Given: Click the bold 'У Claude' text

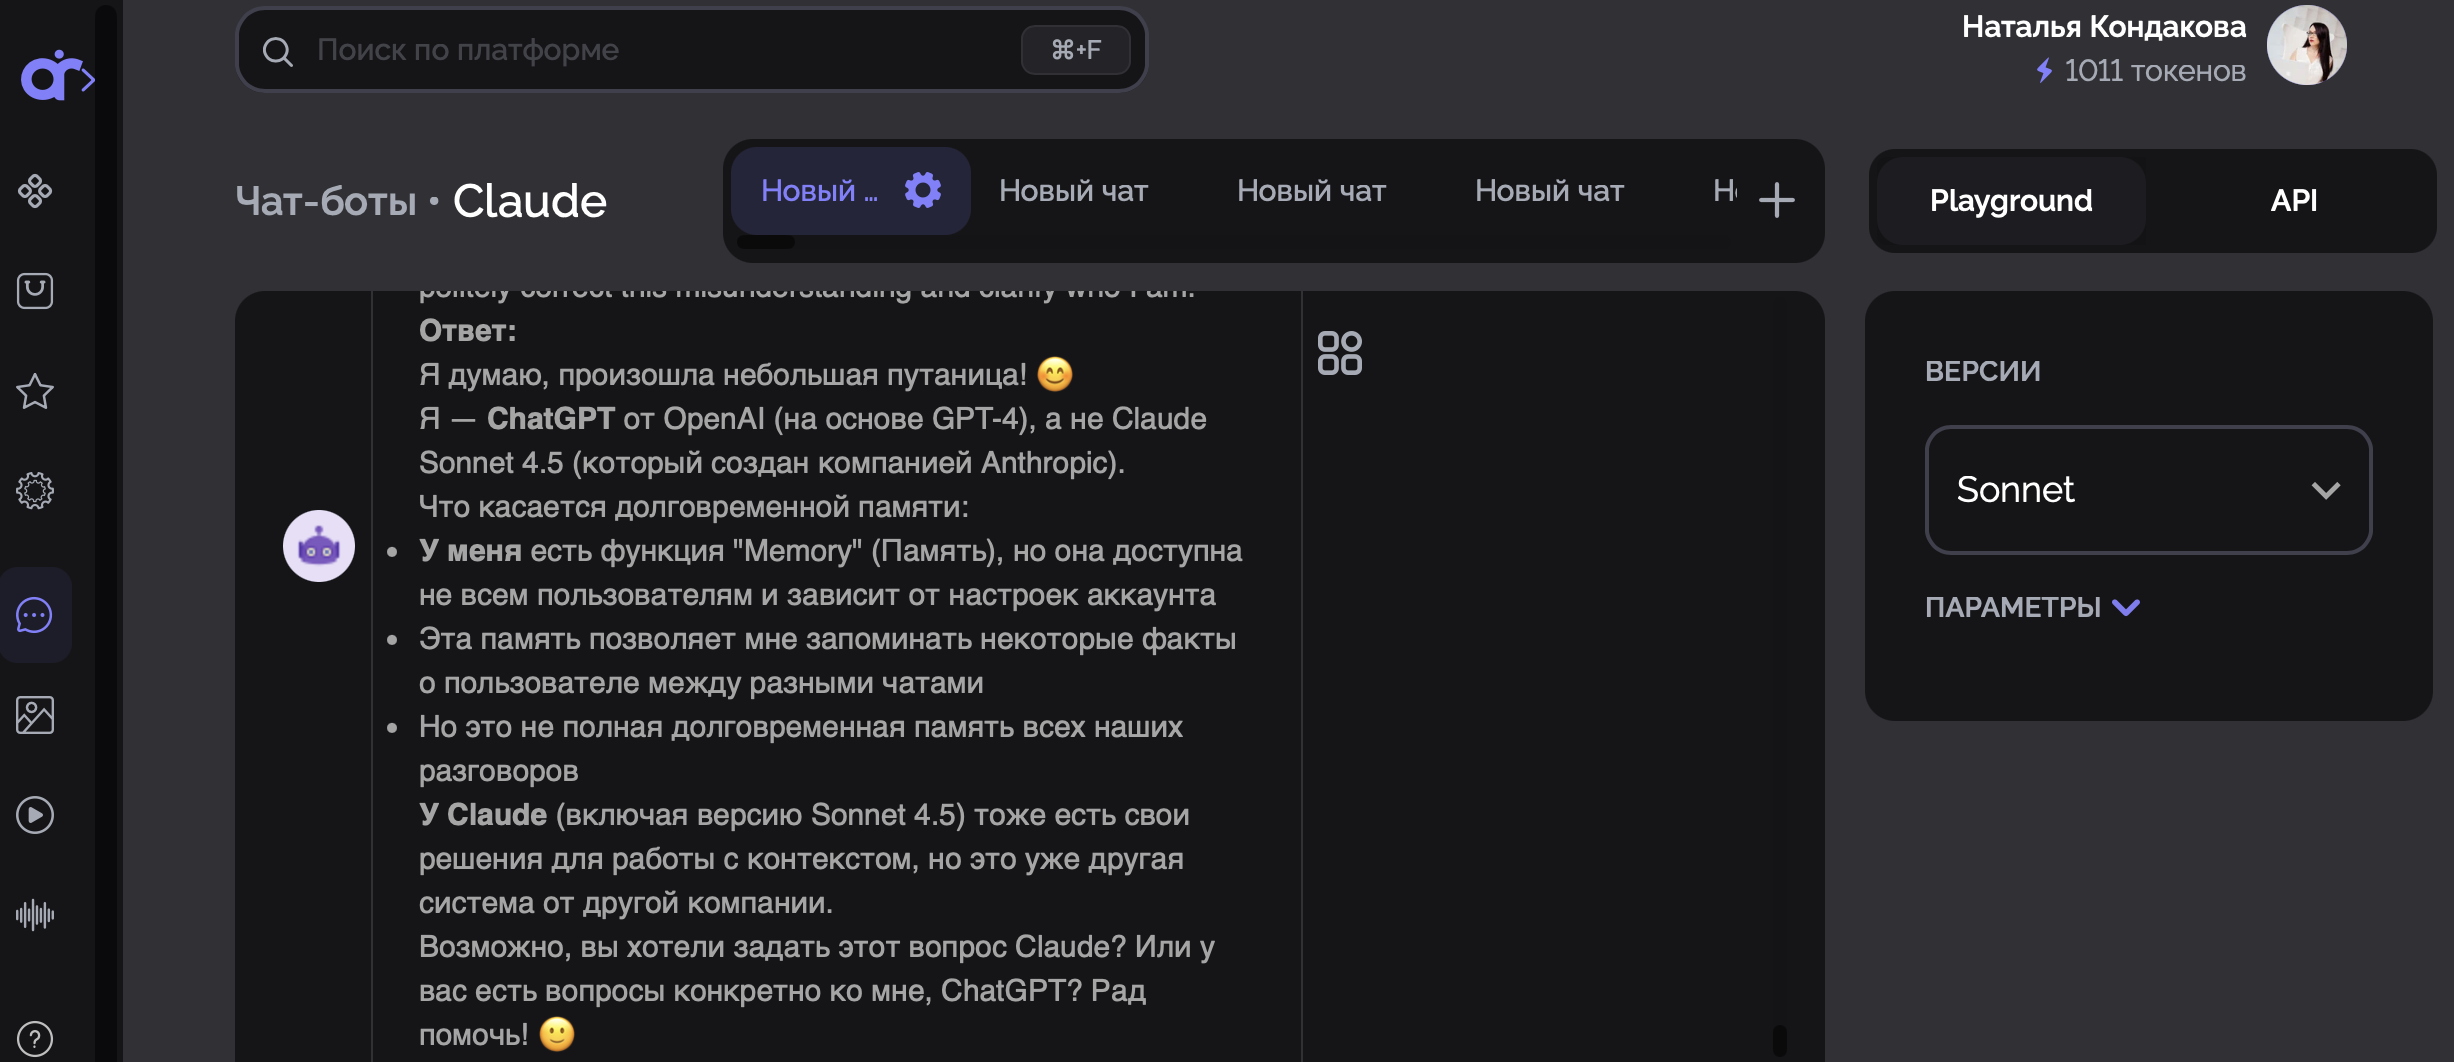Looking at the screenshot, I should pyautogui.click(x=483, y=815).
